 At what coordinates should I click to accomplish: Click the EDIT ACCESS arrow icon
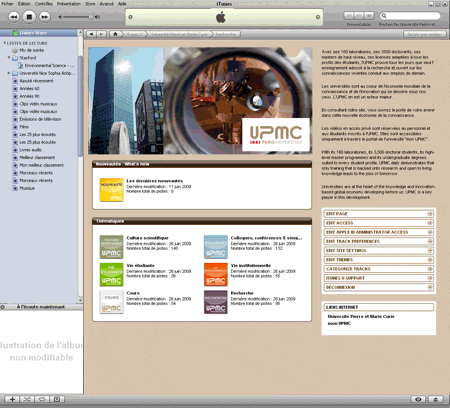(430, 223)
